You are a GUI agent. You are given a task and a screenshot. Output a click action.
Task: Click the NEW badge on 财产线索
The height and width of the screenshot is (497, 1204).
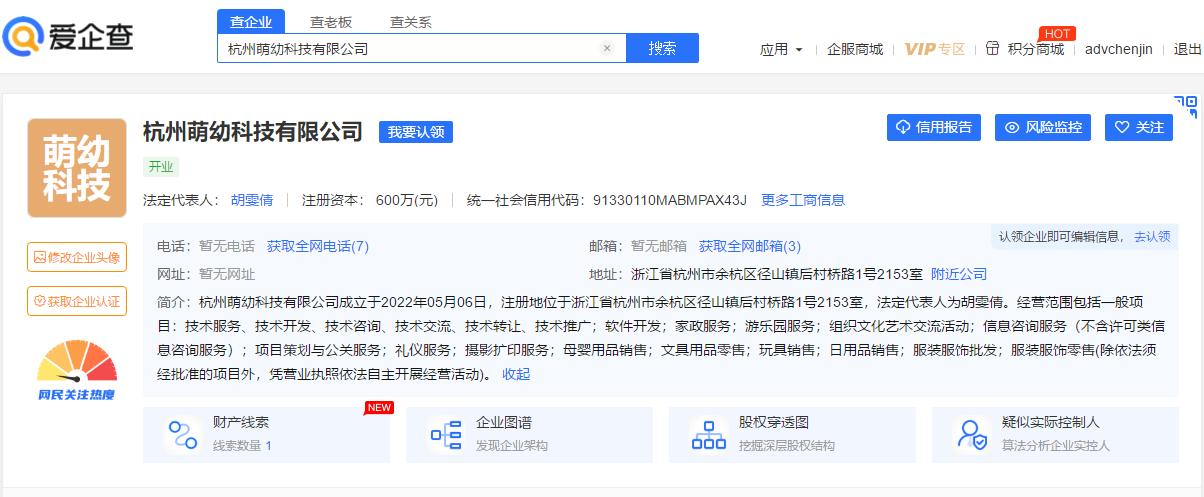click(379, 407)
